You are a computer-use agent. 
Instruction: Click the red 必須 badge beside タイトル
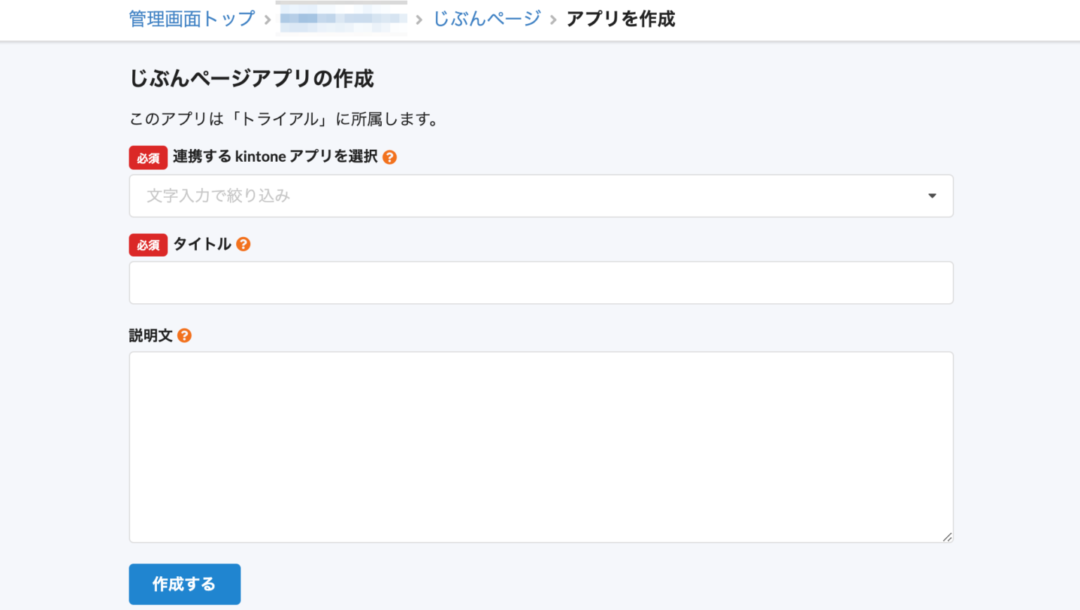pos(148,244)
